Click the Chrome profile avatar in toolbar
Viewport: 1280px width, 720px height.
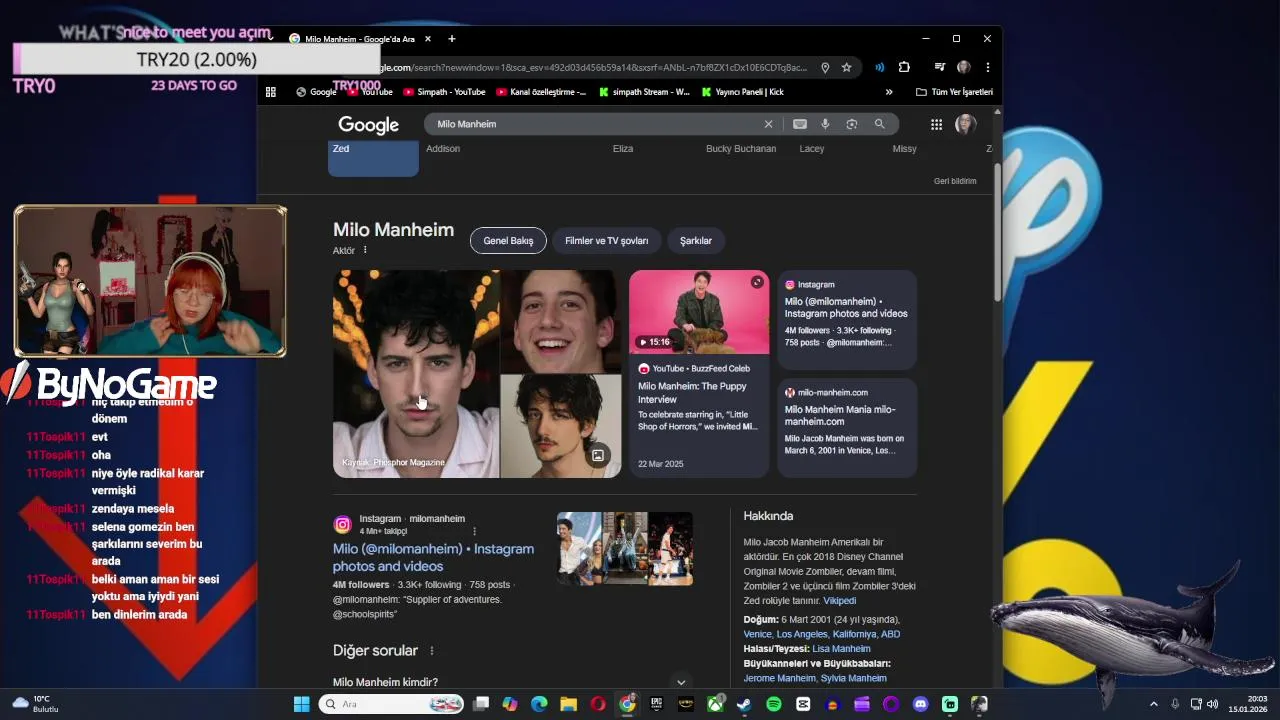click(963, 67)
